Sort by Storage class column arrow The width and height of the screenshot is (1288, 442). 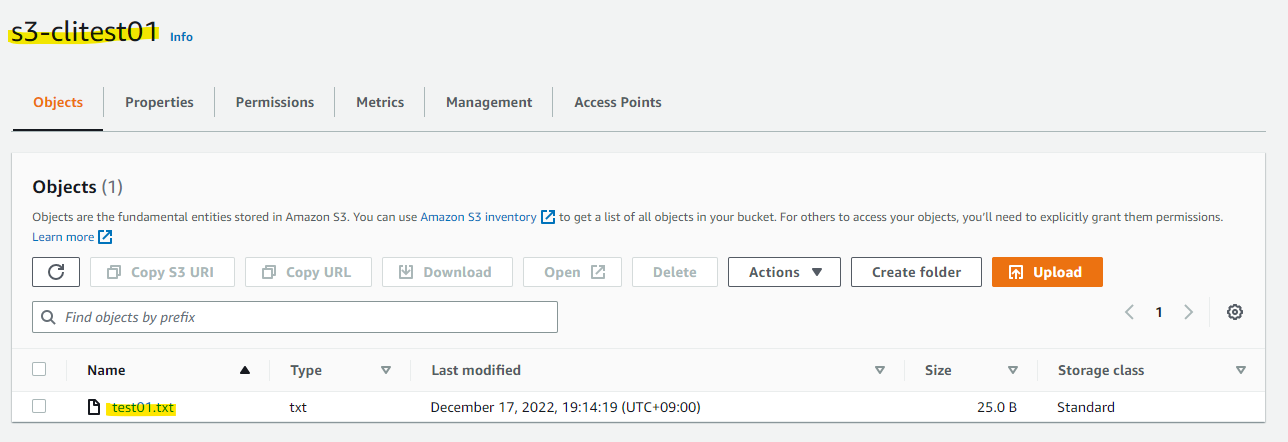pos(1241,370)
